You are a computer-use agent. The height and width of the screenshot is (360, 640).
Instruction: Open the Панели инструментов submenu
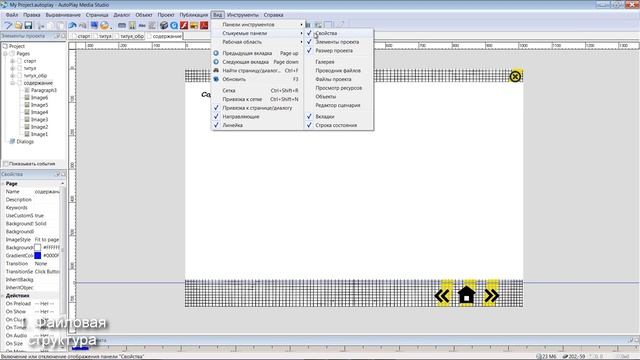coord(257,24)
